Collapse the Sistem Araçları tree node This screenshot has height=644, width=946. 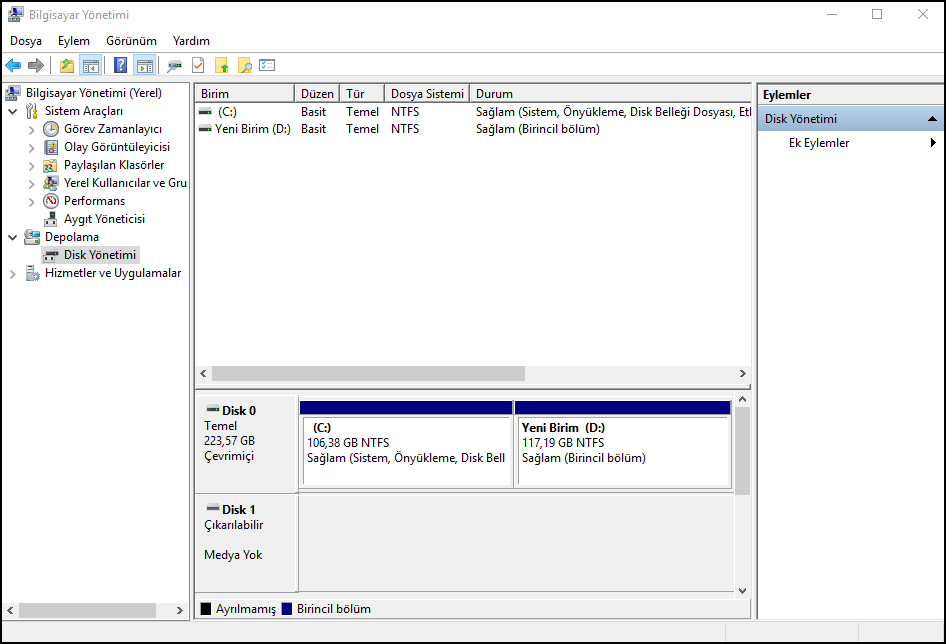click(13, 111)
